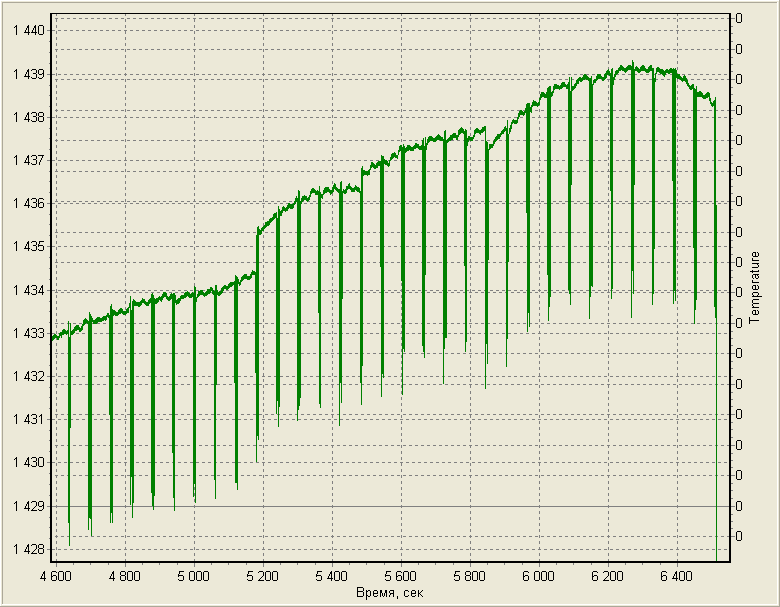Click the Время, сек axis title

click(x=390, y=593)
